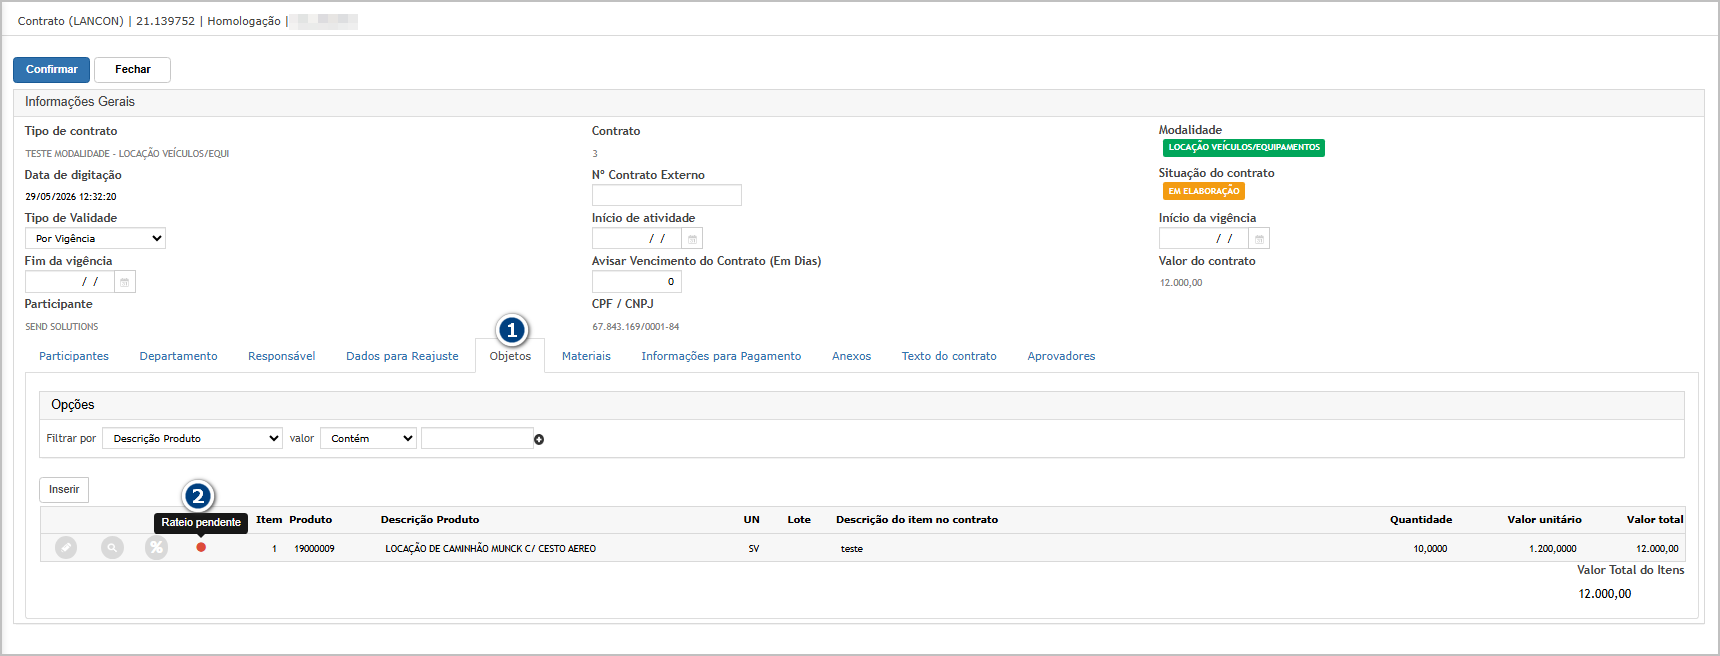Screen dimensions: 1720x656
Task: Click the Inserir button
Action: click(64, 490)
